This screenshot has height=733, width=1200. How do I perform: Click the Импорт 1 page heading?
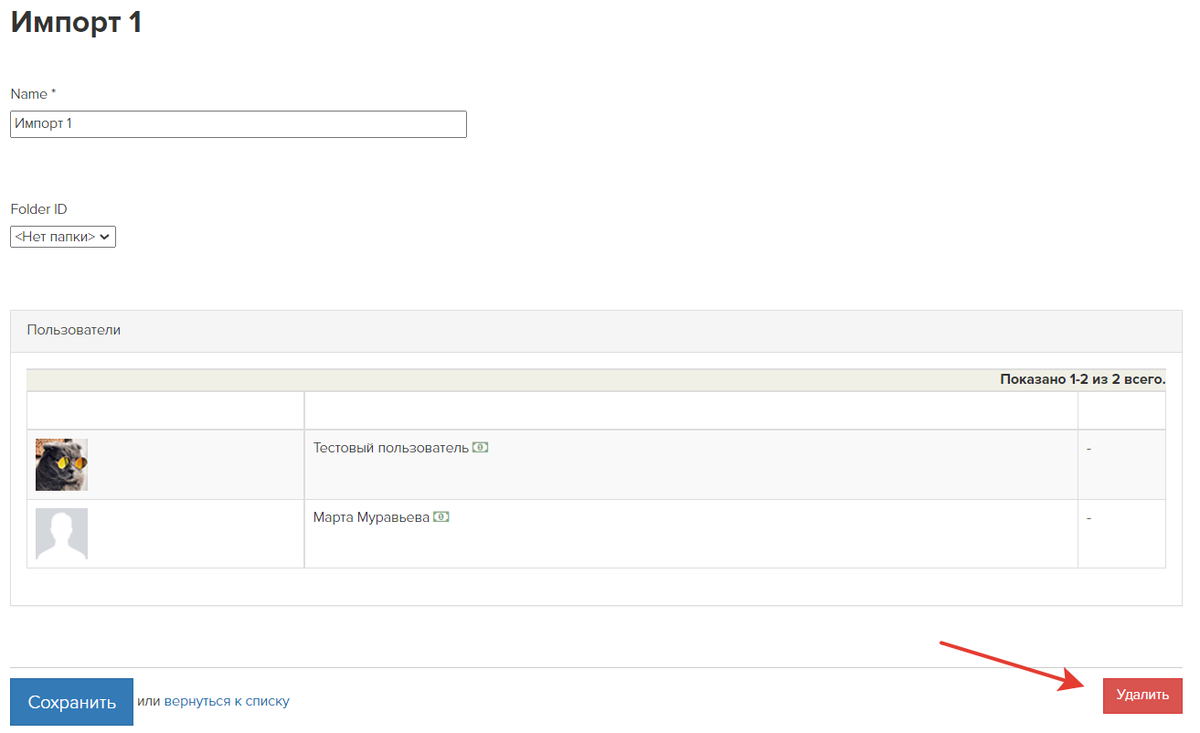[76, 23]
